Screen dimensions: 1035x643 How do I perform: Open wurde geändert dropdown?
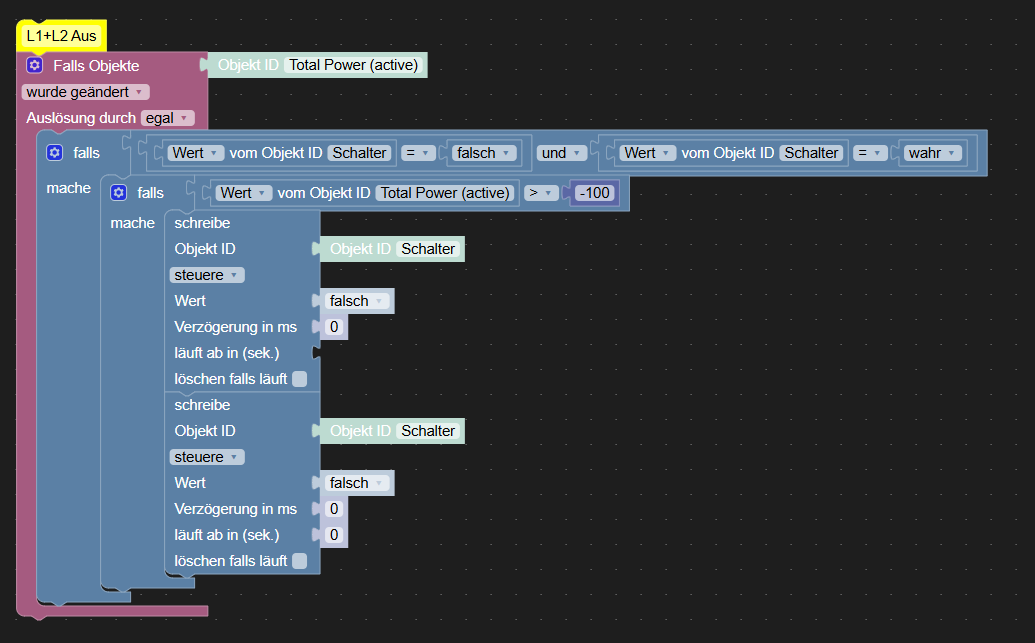(x=85, y=92)
